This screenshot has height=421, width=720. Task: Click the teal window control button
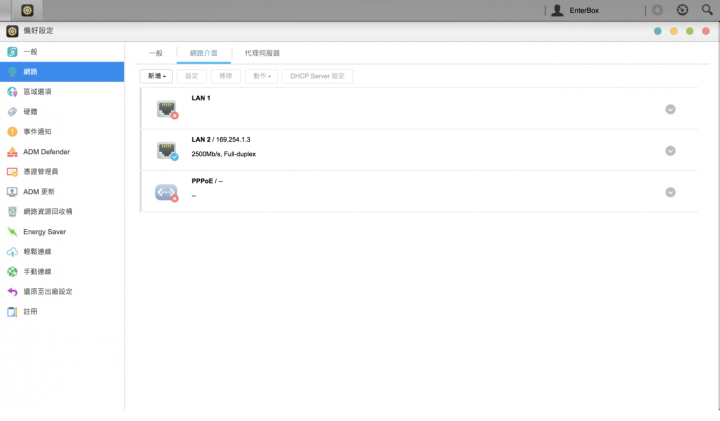click(658, 31)
